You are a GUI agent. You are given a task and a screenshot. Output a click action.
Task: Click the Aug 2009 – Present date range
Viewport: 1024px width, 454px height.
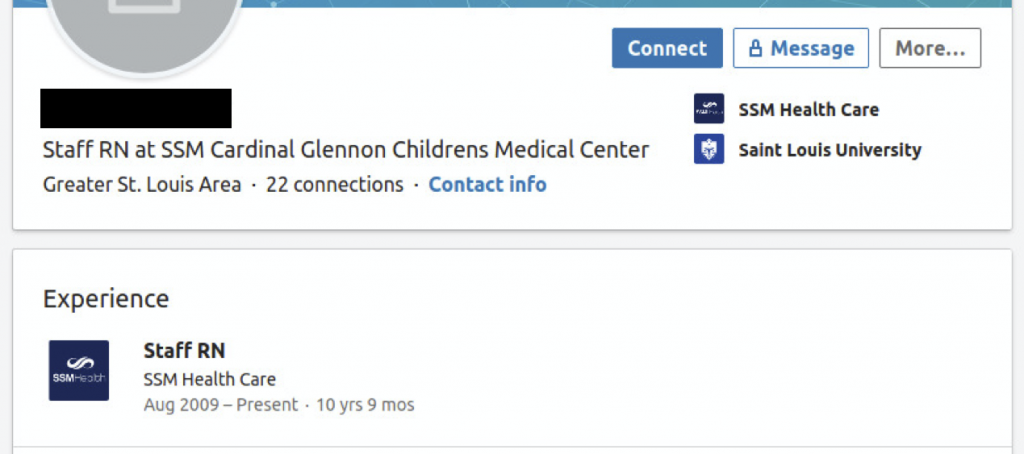pyautogui.click(x=221, y=405)
